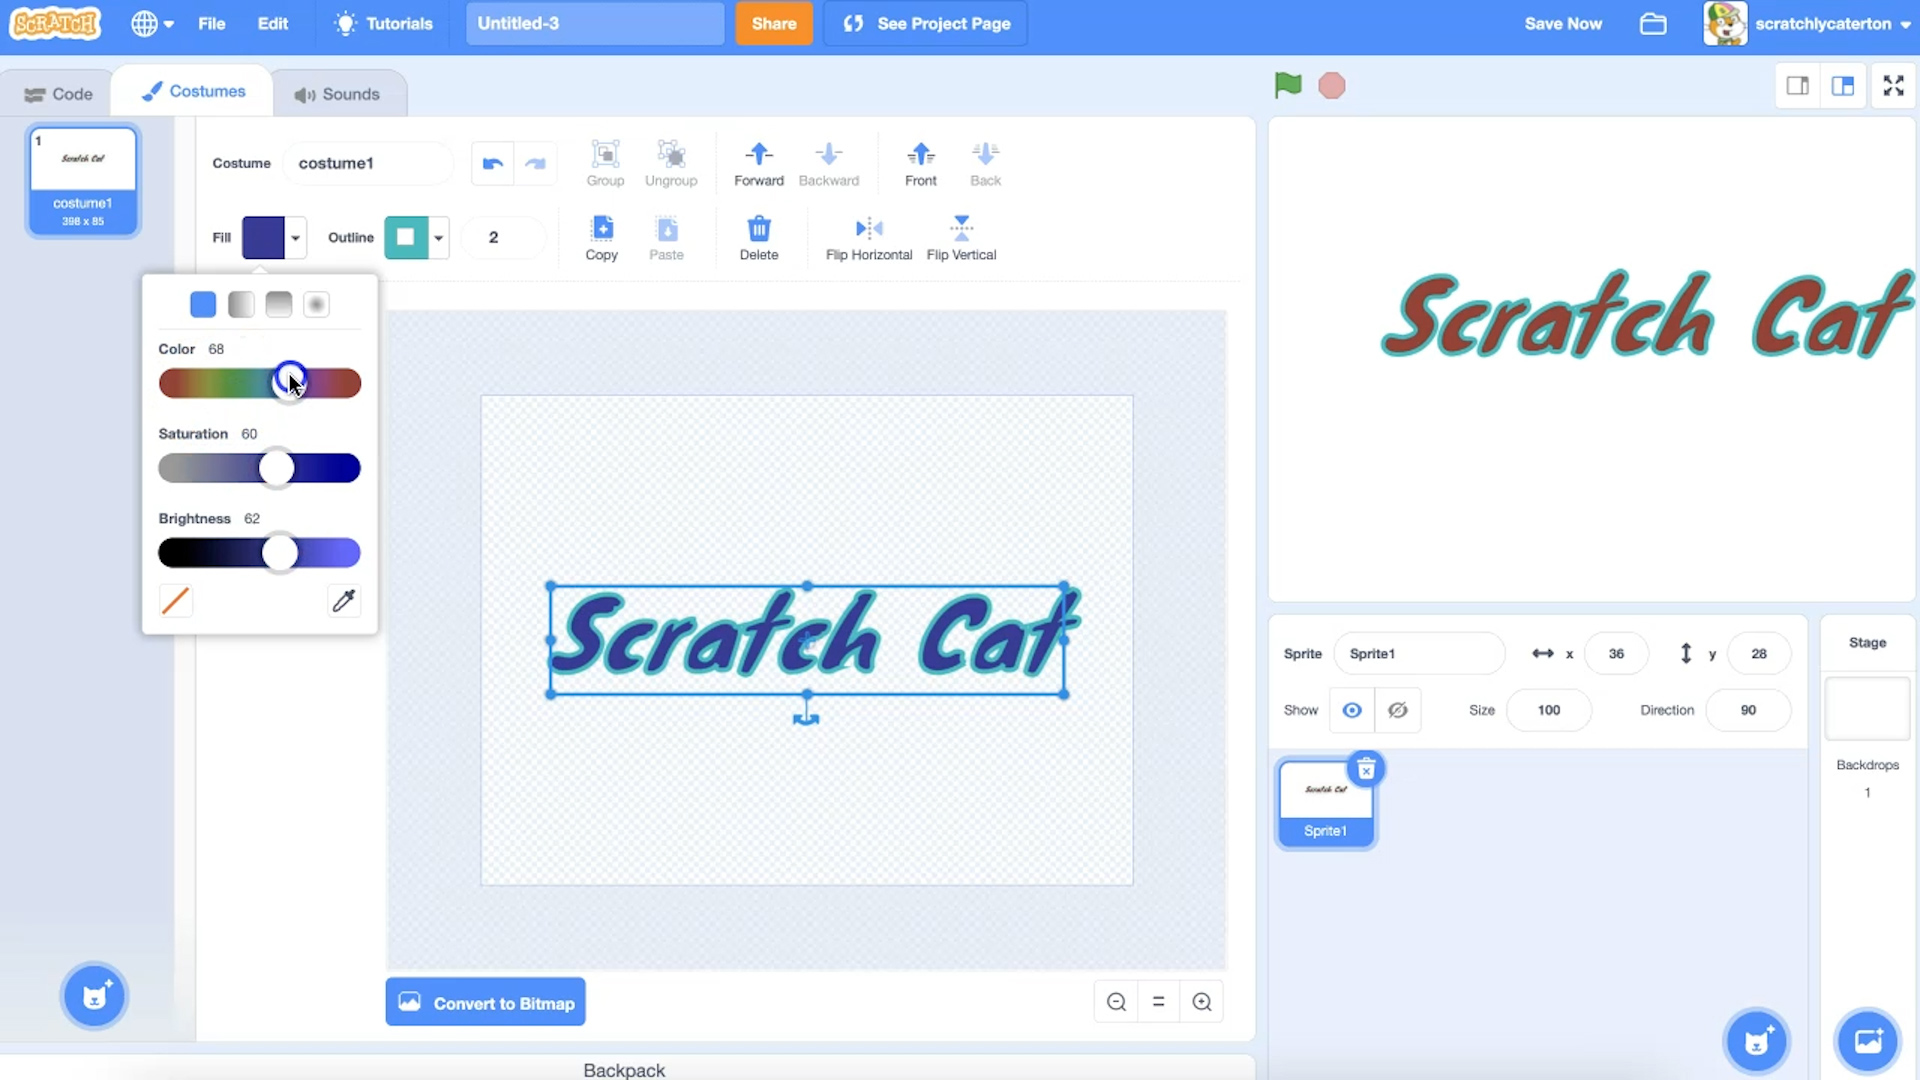
Task: Edit the project title Untitled-3
Action: click(595, 23)
